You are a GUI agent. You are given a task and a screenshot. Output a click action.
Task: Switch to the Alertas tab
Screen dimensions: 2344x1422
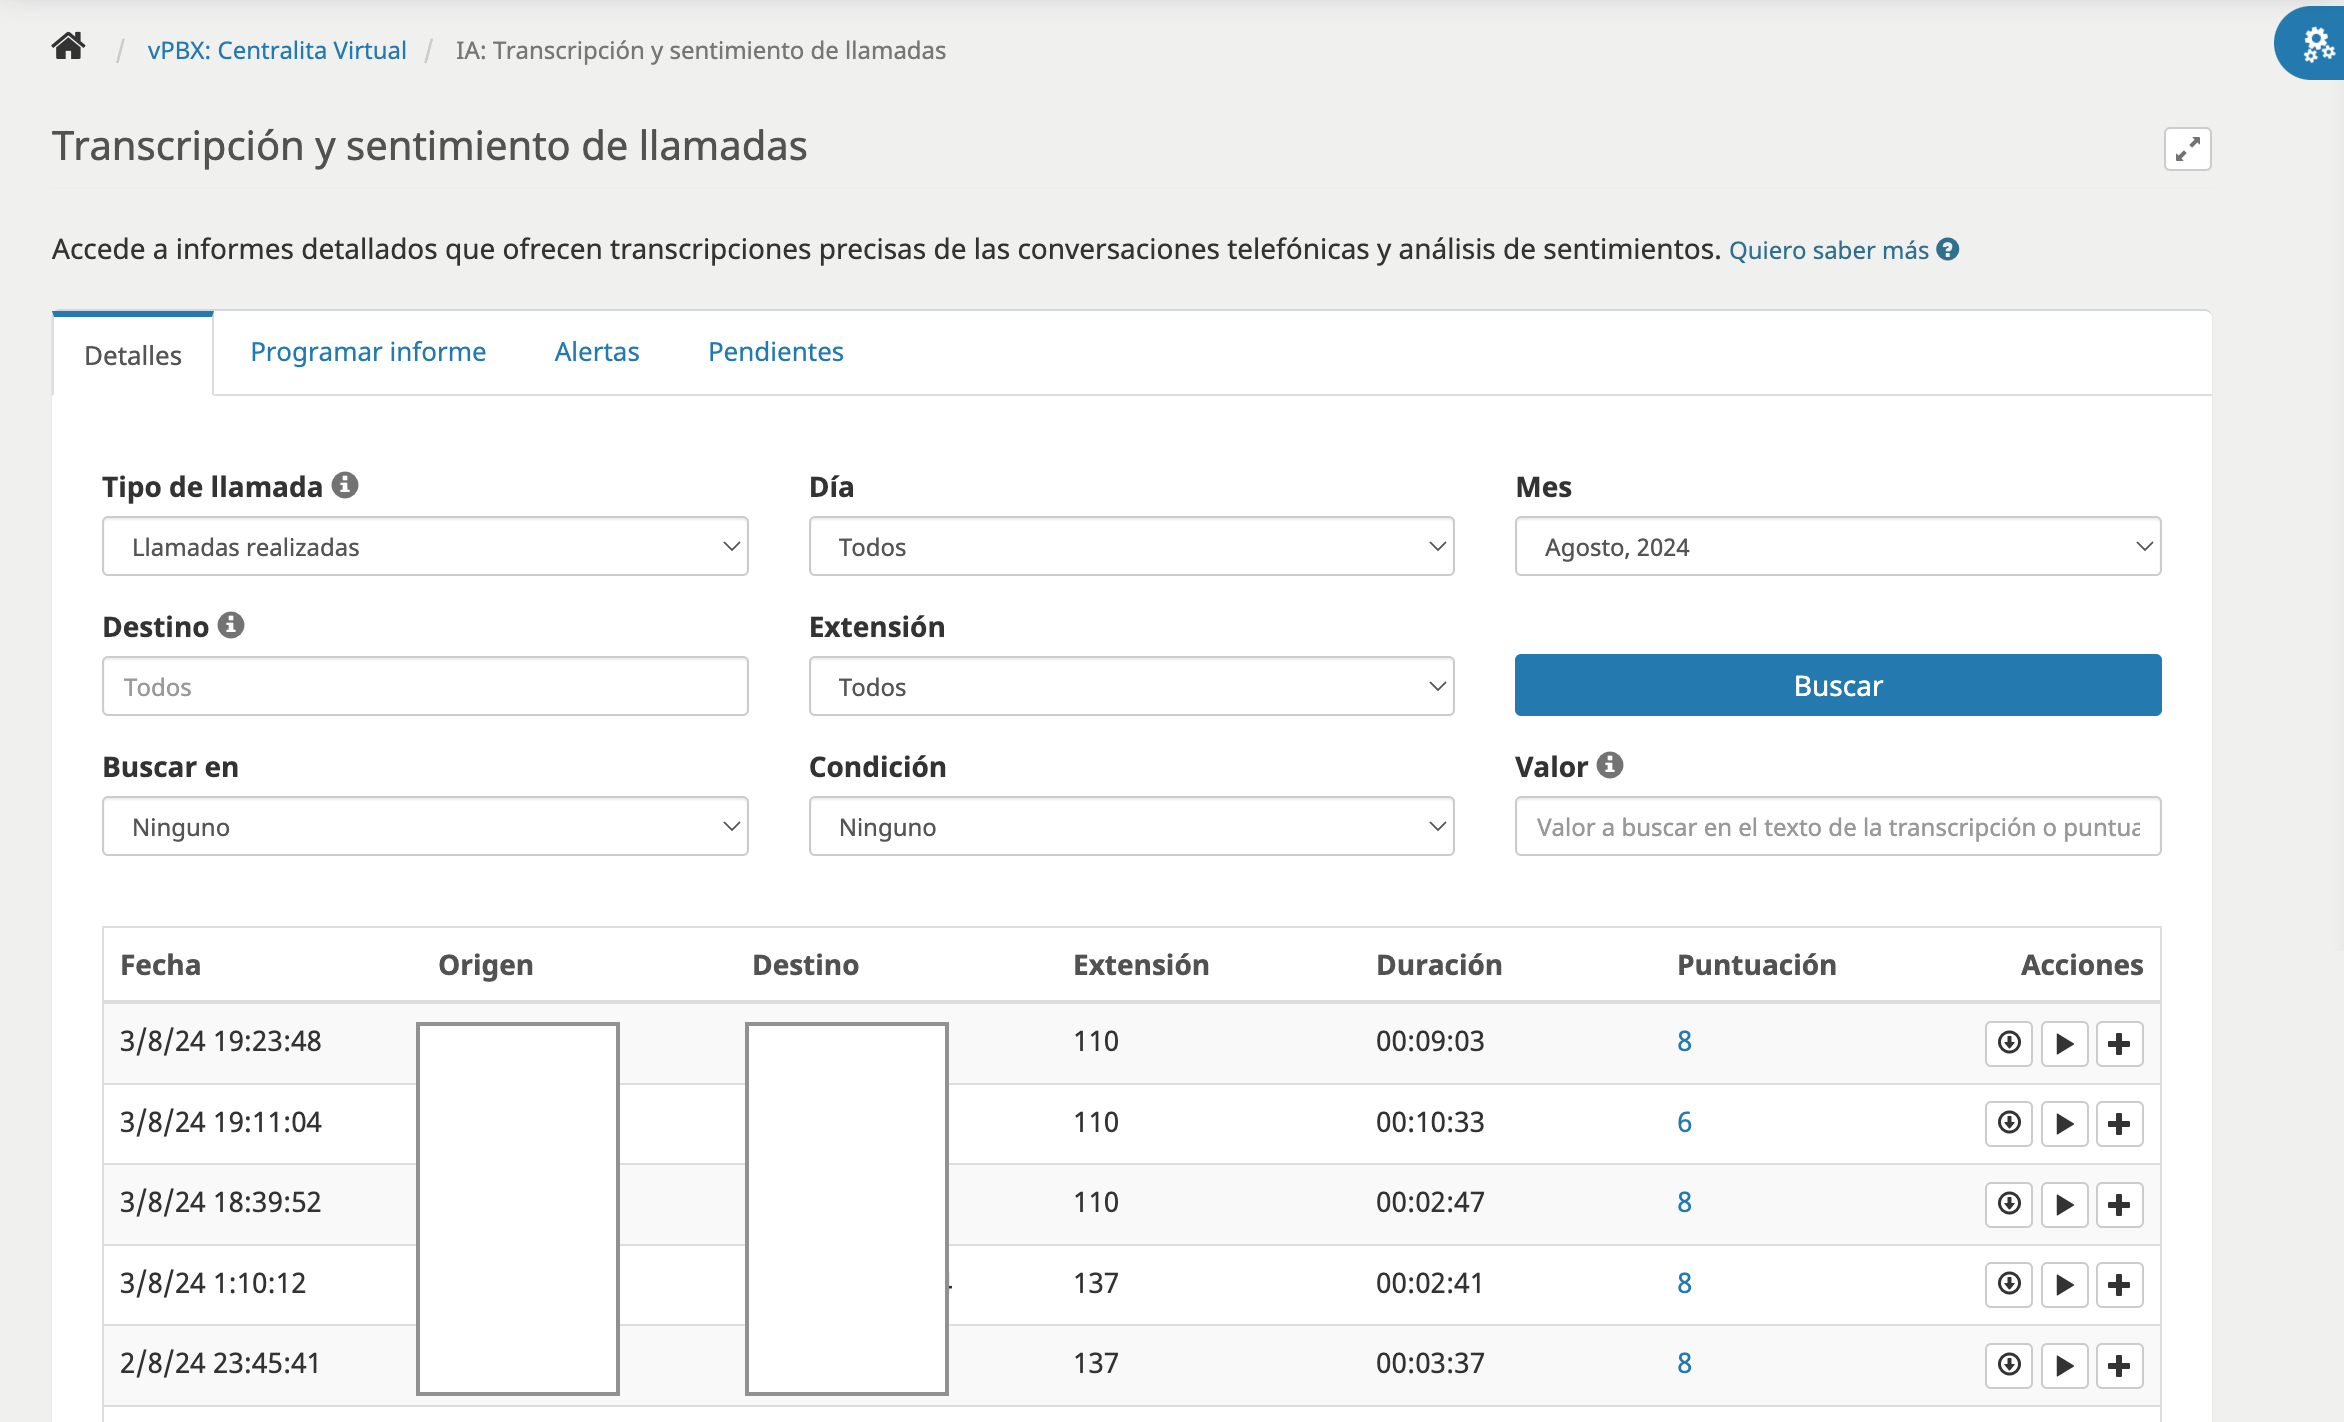tap(597, 352)
